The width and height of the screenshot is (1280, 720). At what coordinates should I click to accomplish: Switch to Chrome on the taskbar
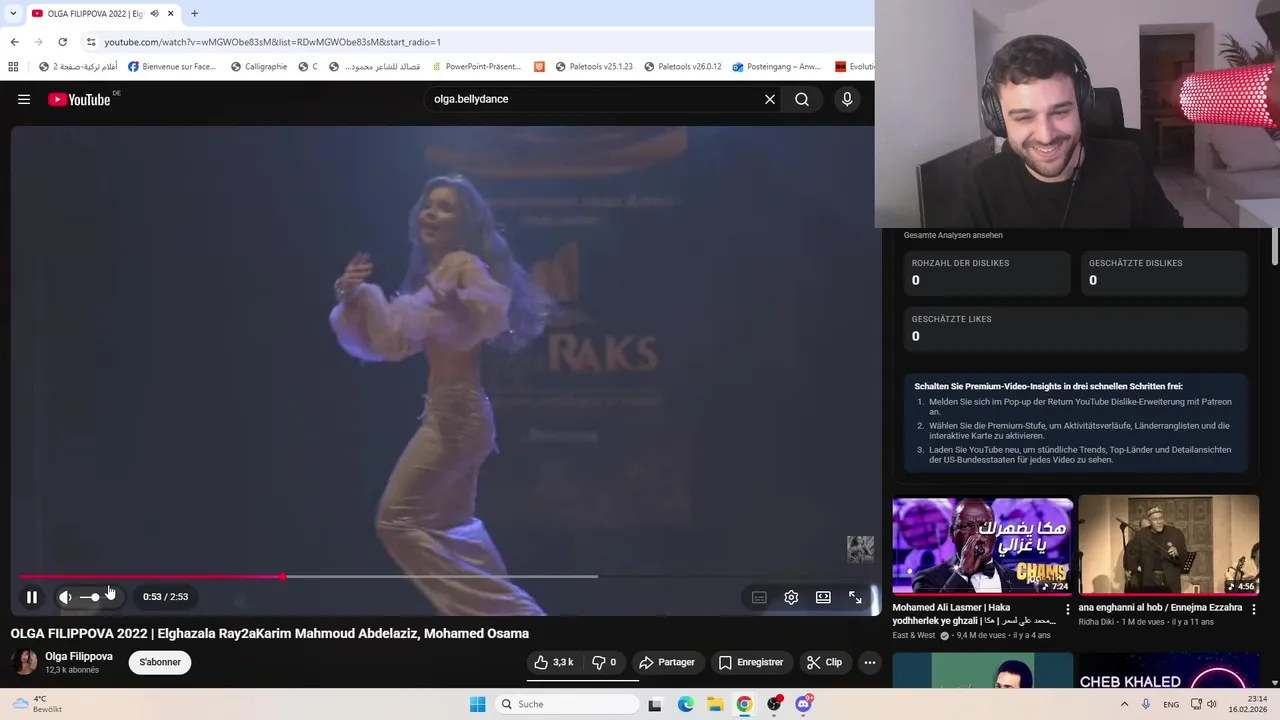[x=744, y=704]
